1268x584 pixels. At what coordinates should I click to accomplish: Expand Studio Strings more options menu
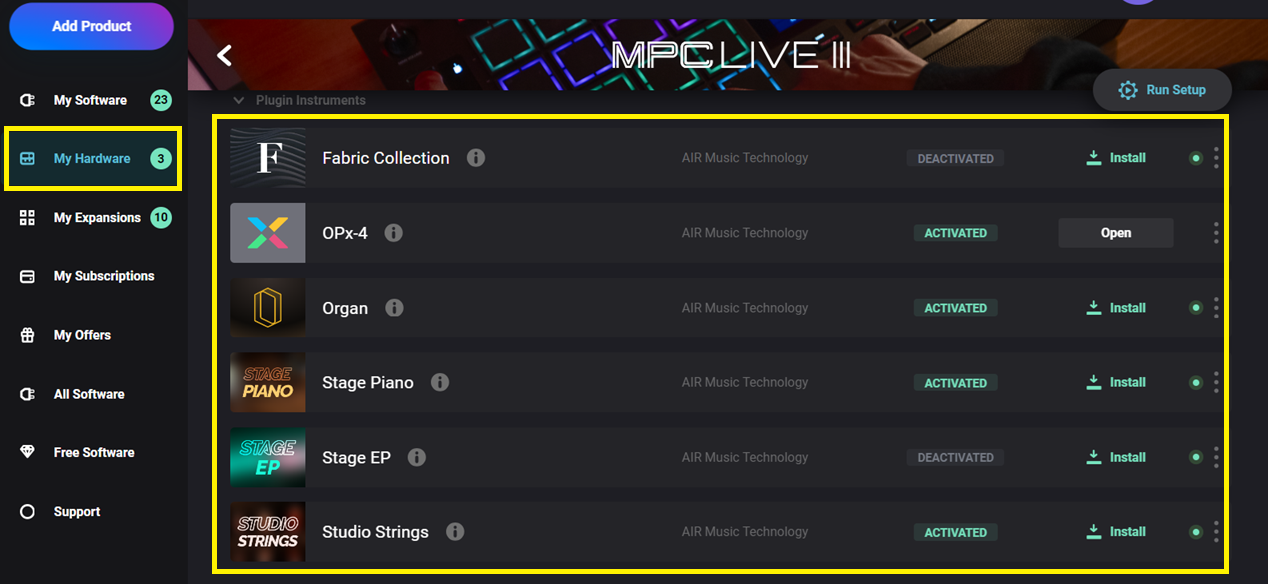[1216, 532]
